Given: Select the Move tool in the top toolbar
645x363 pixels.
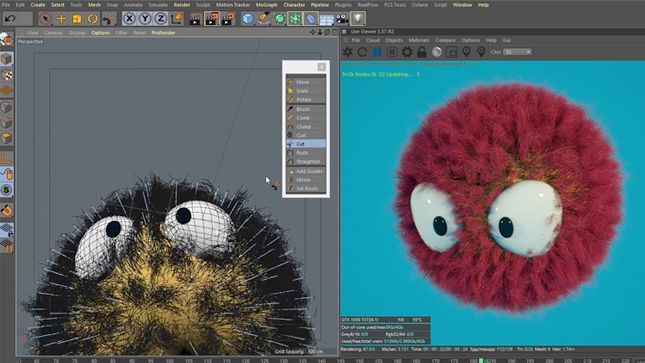Looking at the screenshot, I should pyautogui.click(x=61, y=19).
